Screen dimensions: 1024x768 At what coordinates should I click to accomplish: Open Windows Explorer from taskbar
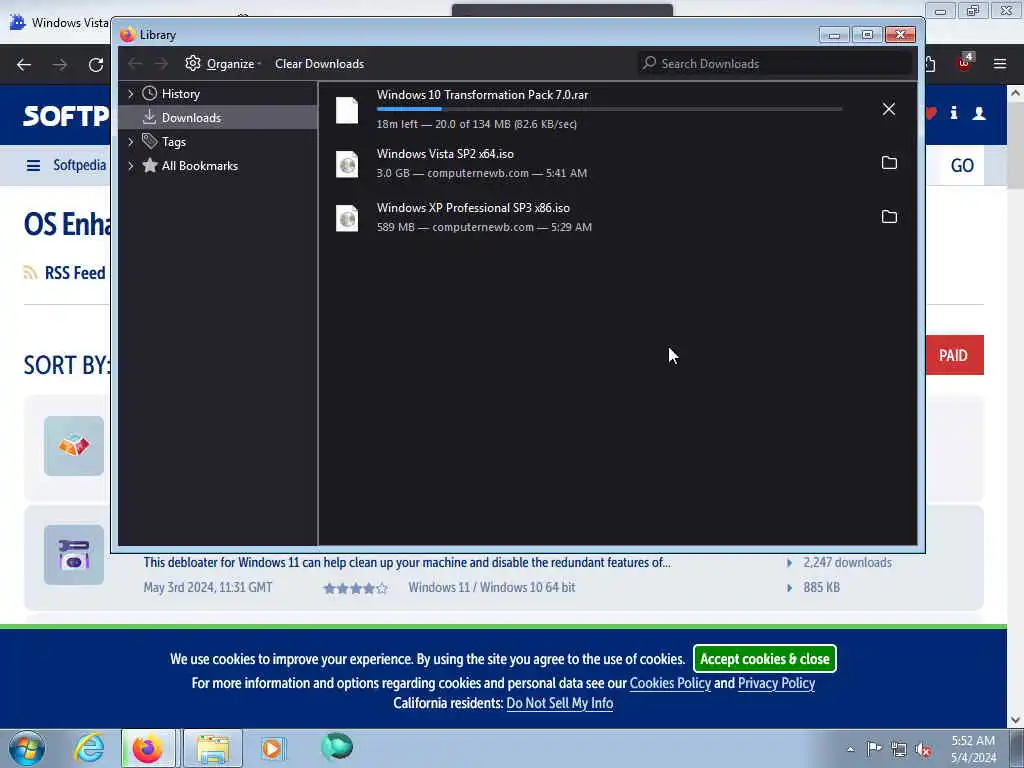(x=214, y=748)
